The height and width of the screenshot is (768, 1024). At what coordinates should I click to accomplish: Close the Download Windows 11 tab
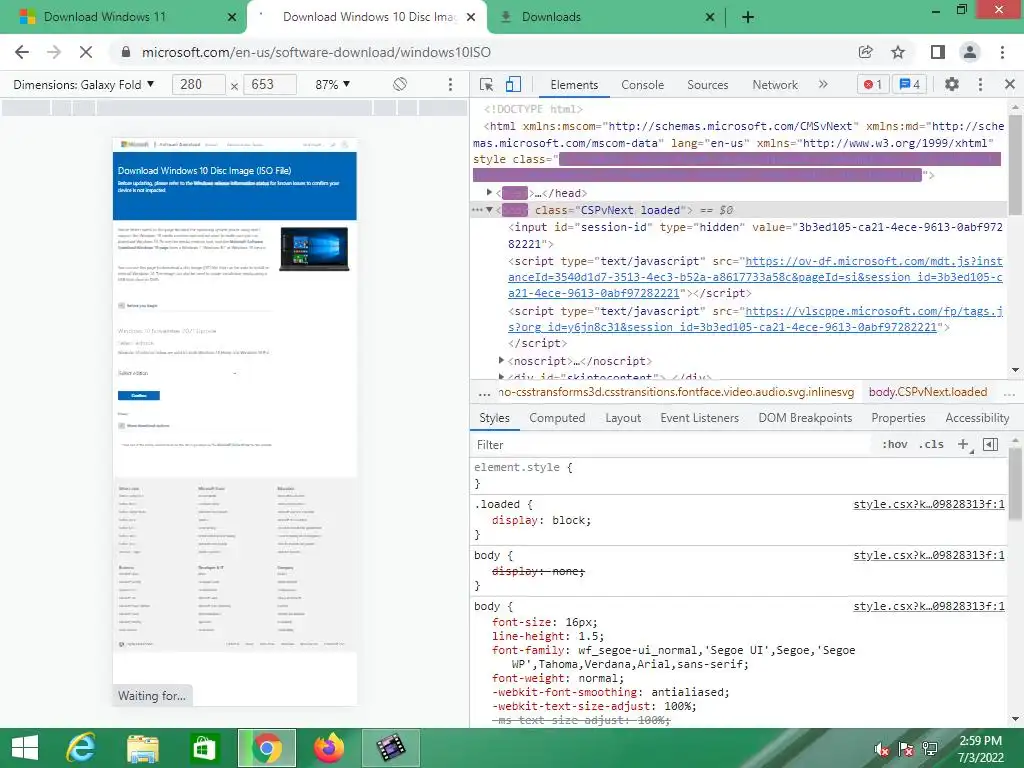click(232, 18)
